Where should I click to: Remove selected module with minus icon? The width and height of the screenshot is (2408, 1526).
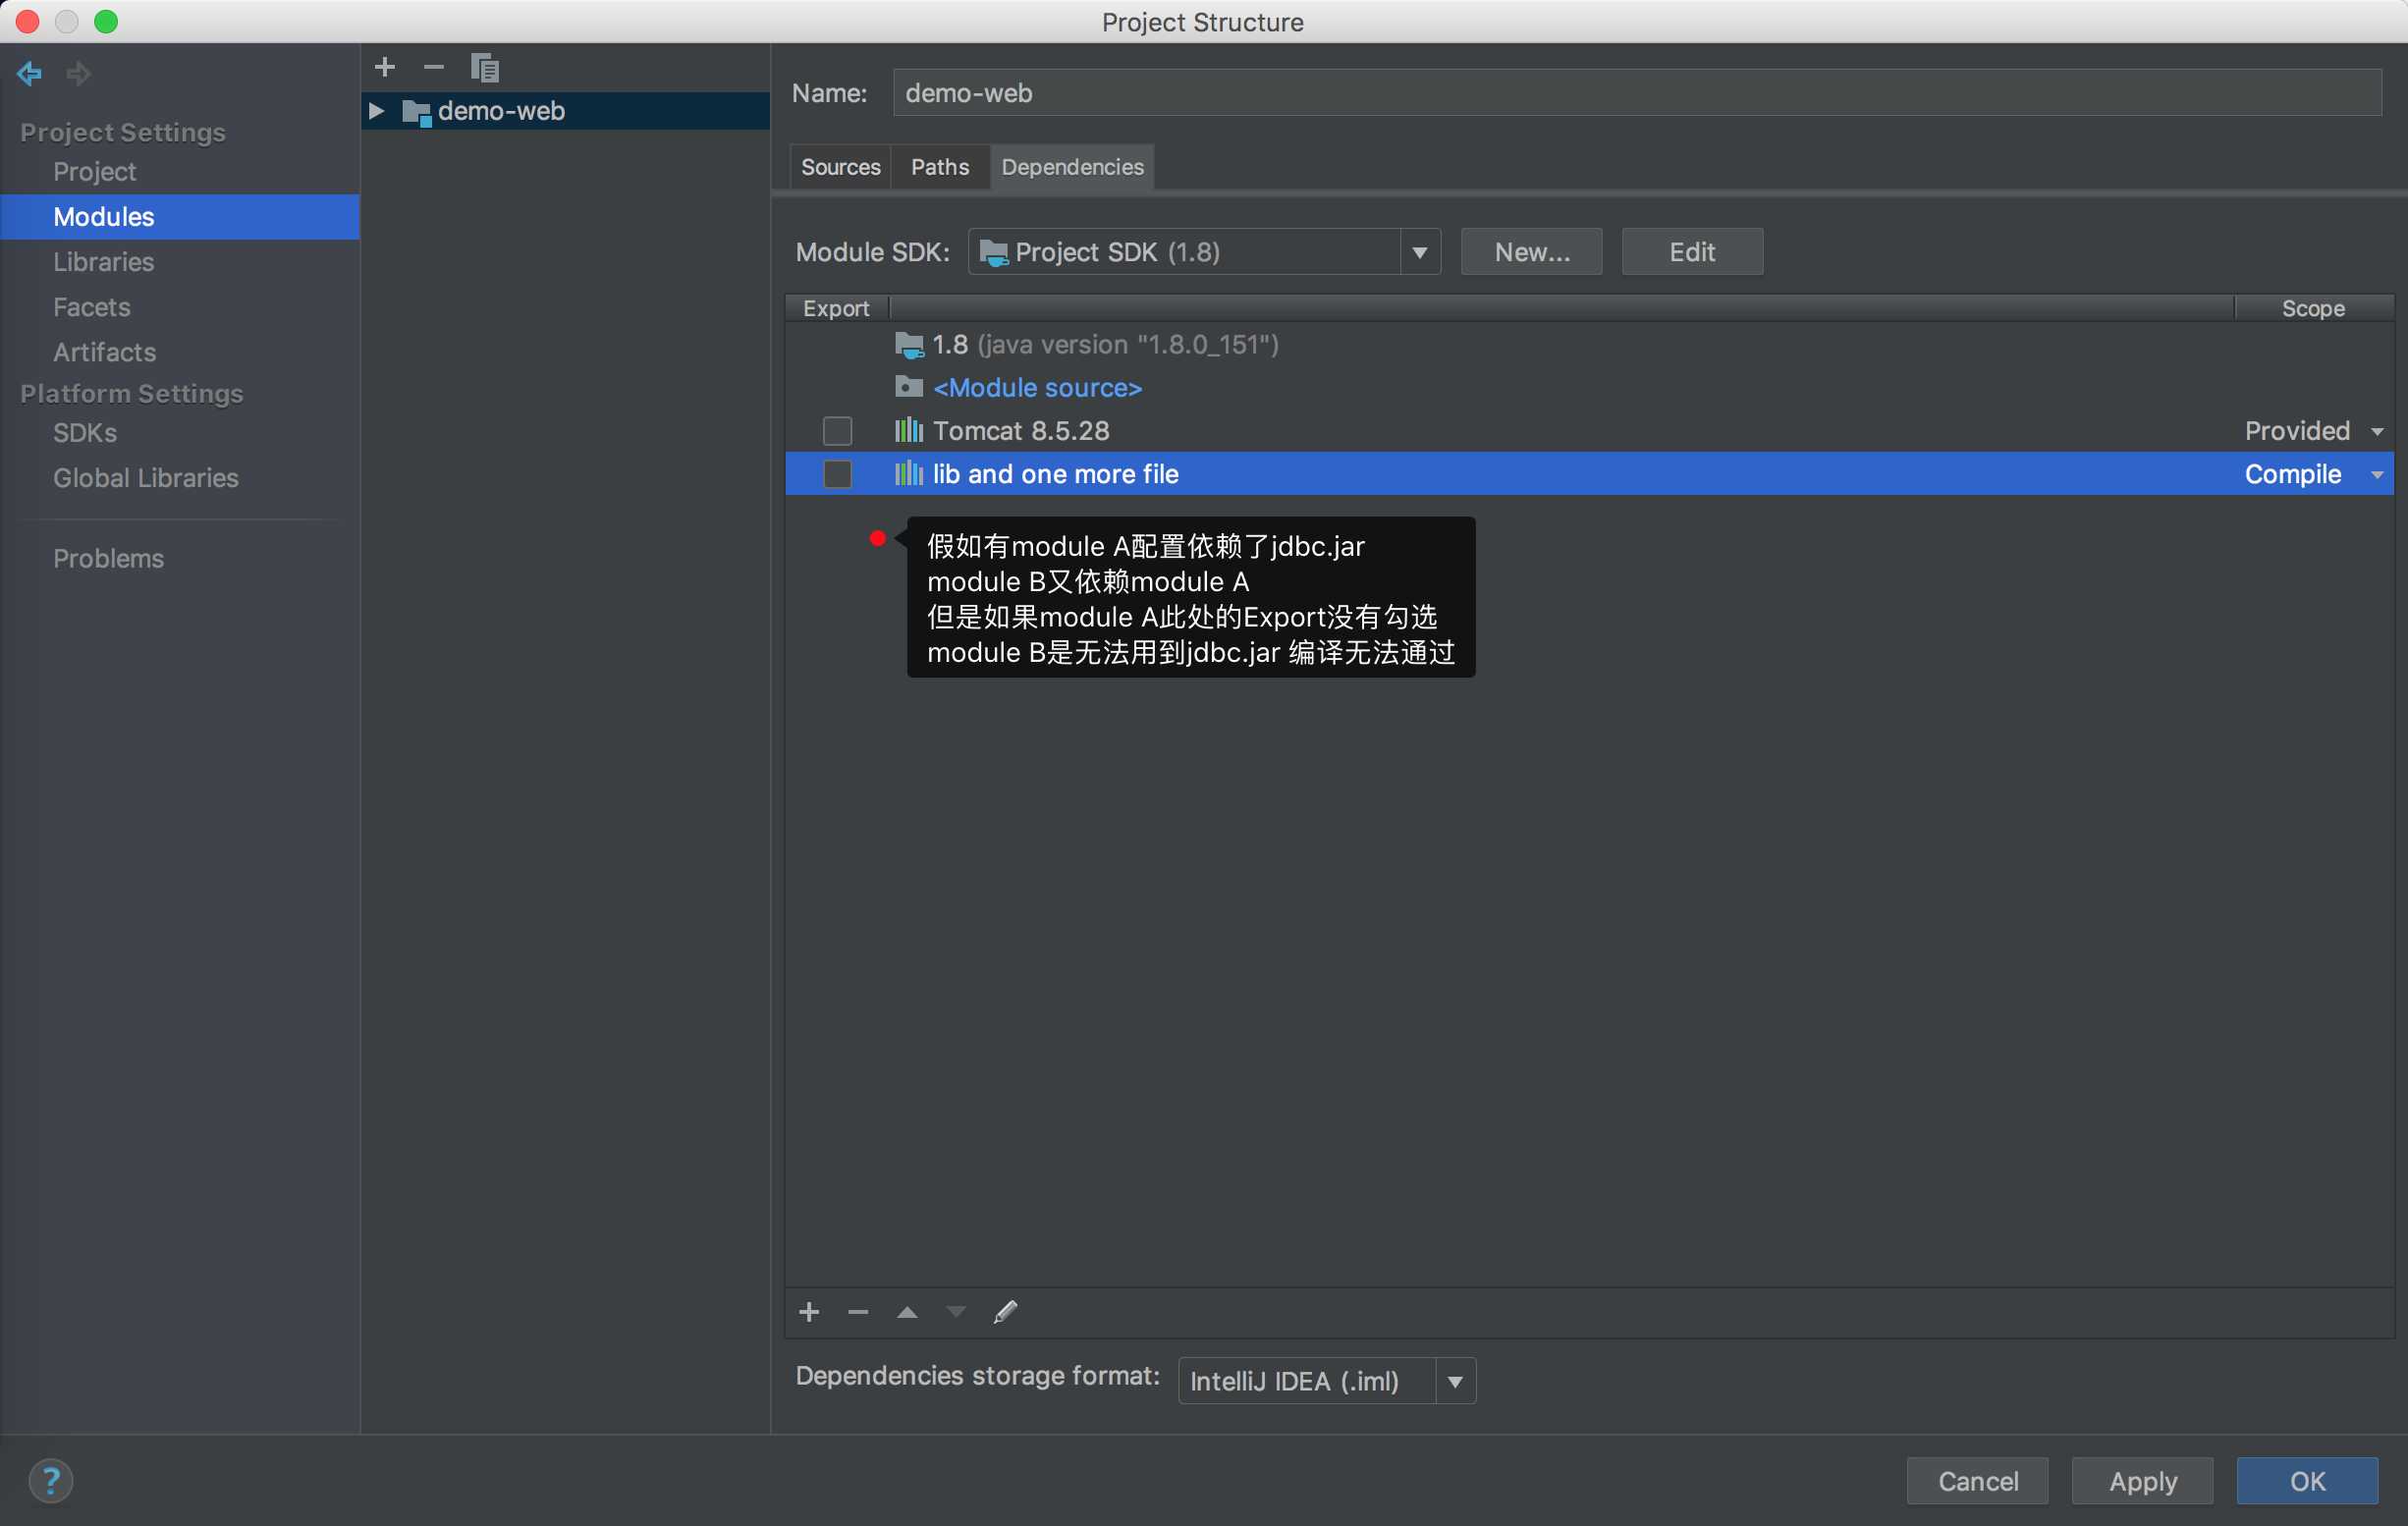(433, 67)
